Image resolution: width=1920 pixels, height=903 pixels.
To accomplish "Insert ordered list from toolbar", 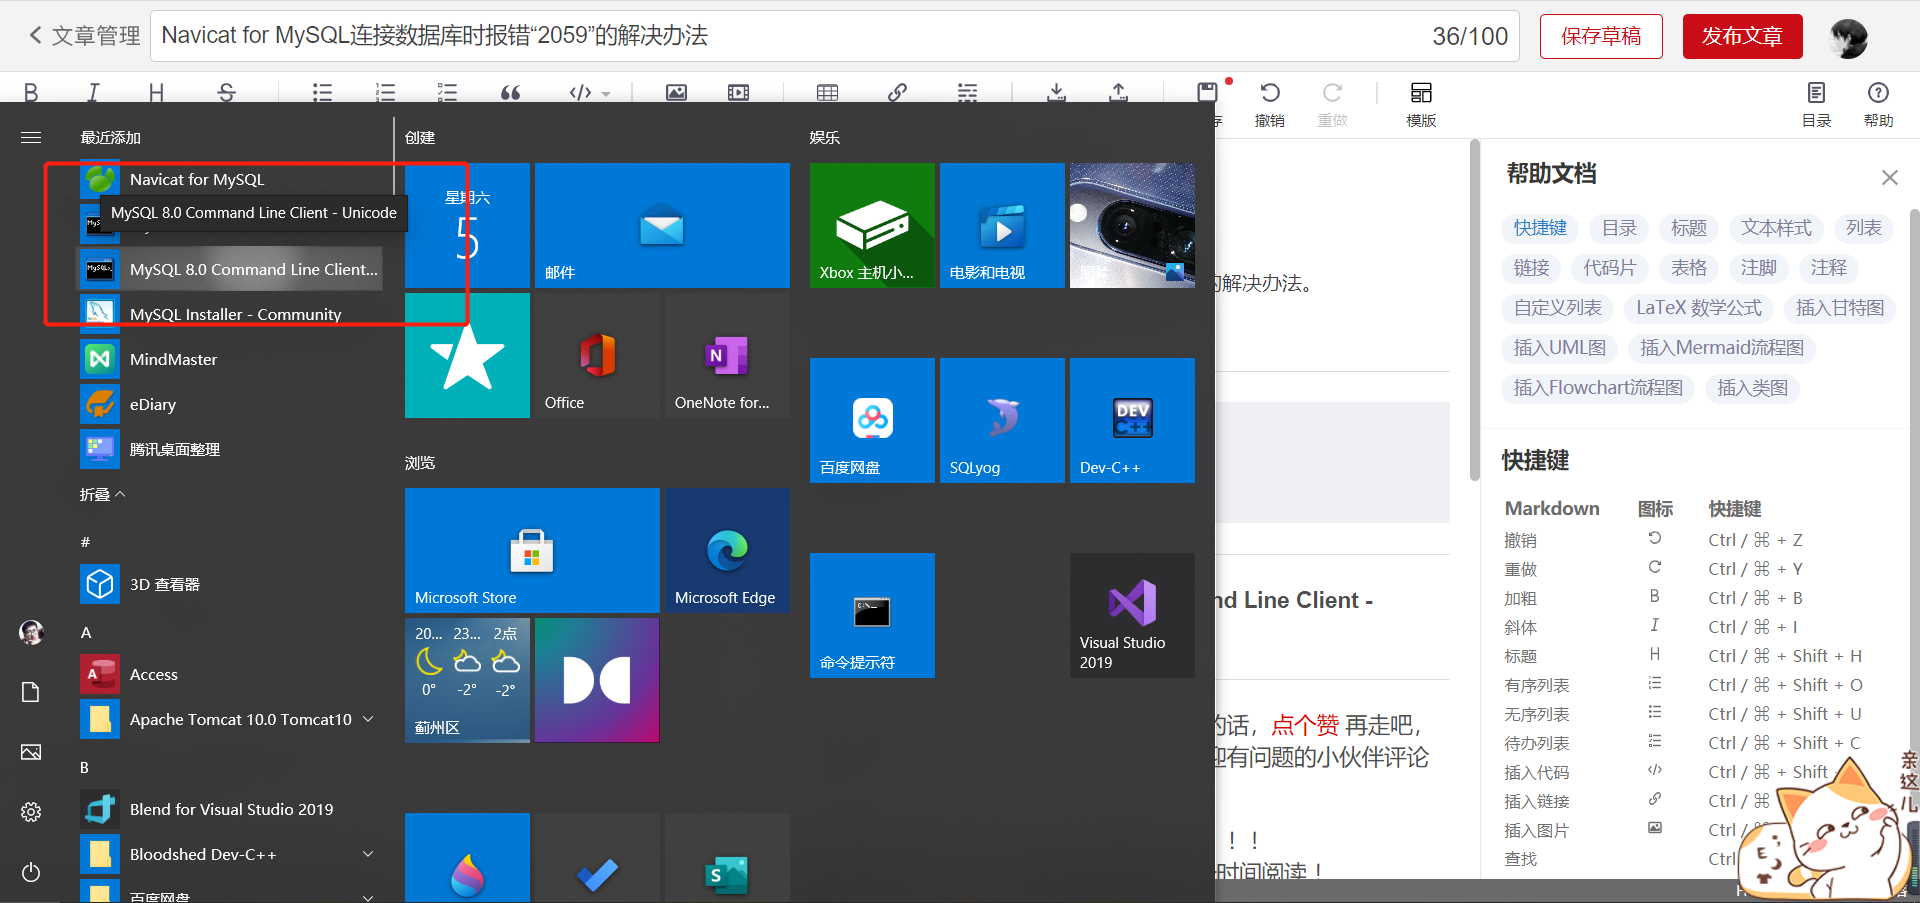I will coord(385,92).
